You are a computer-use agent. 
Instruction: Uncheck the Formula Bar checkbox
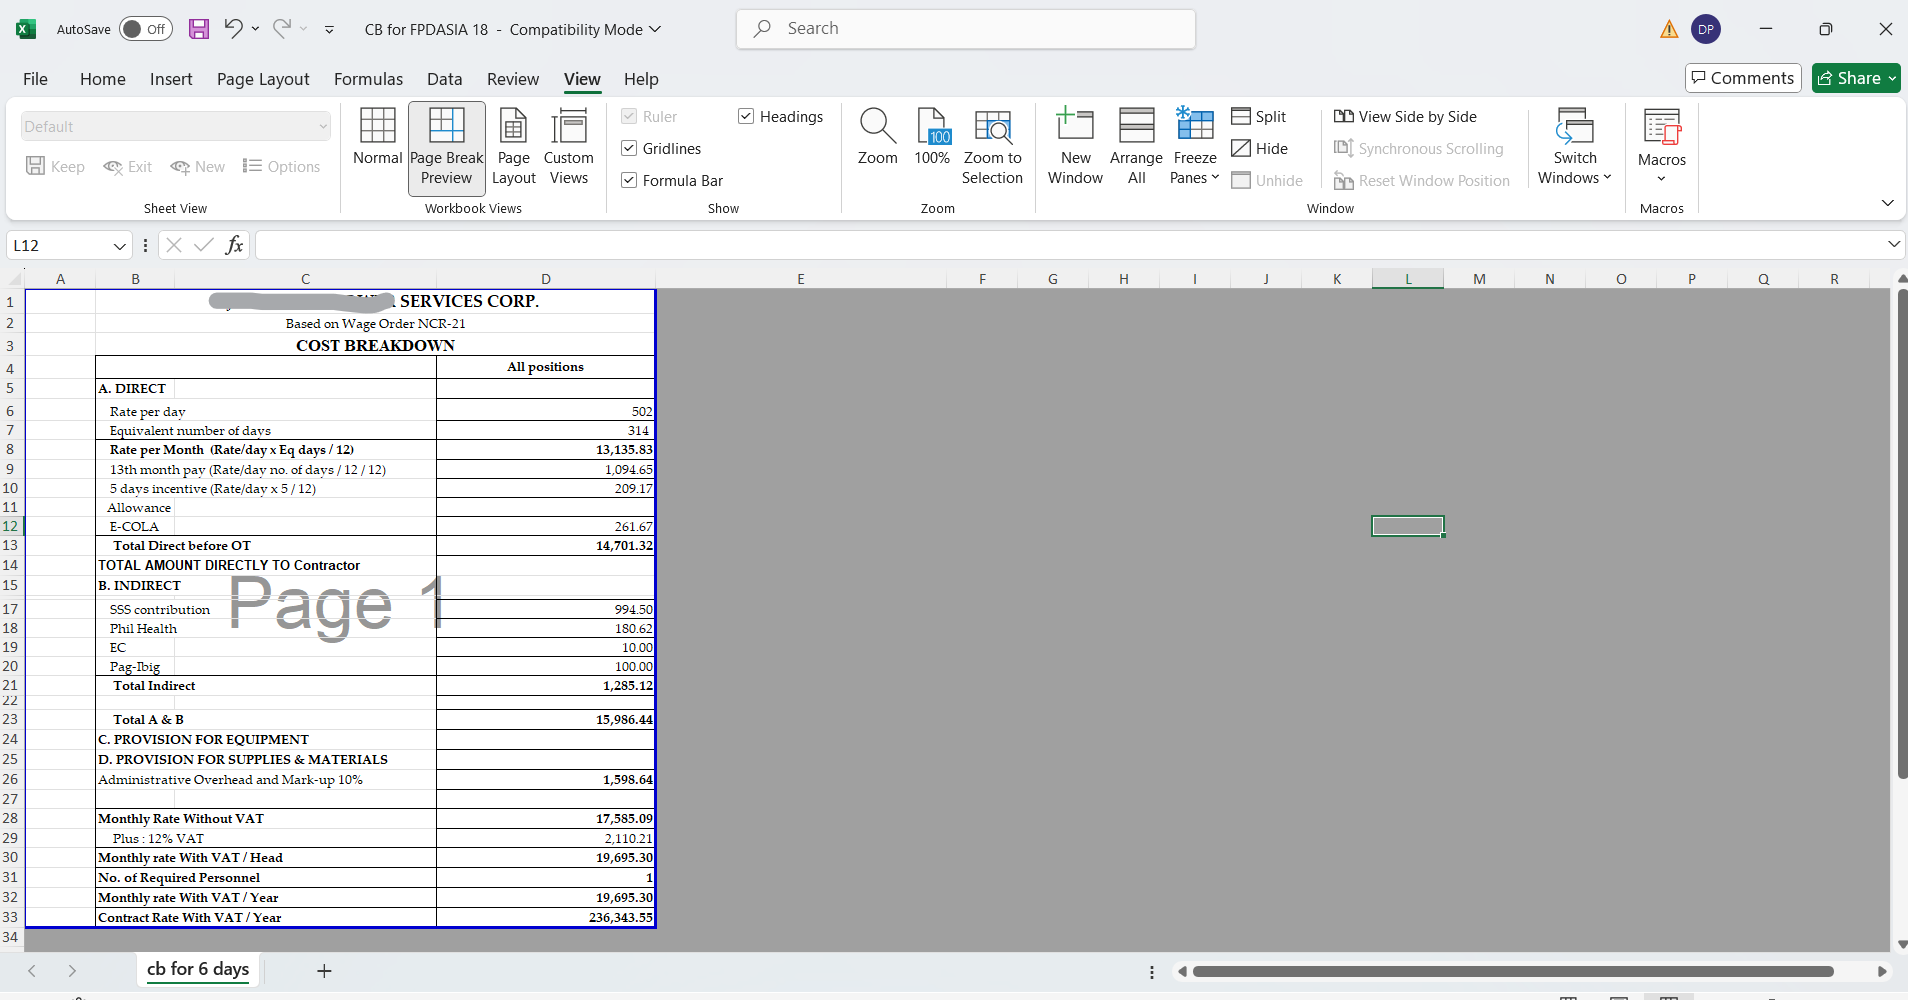(x=629, y=180)
